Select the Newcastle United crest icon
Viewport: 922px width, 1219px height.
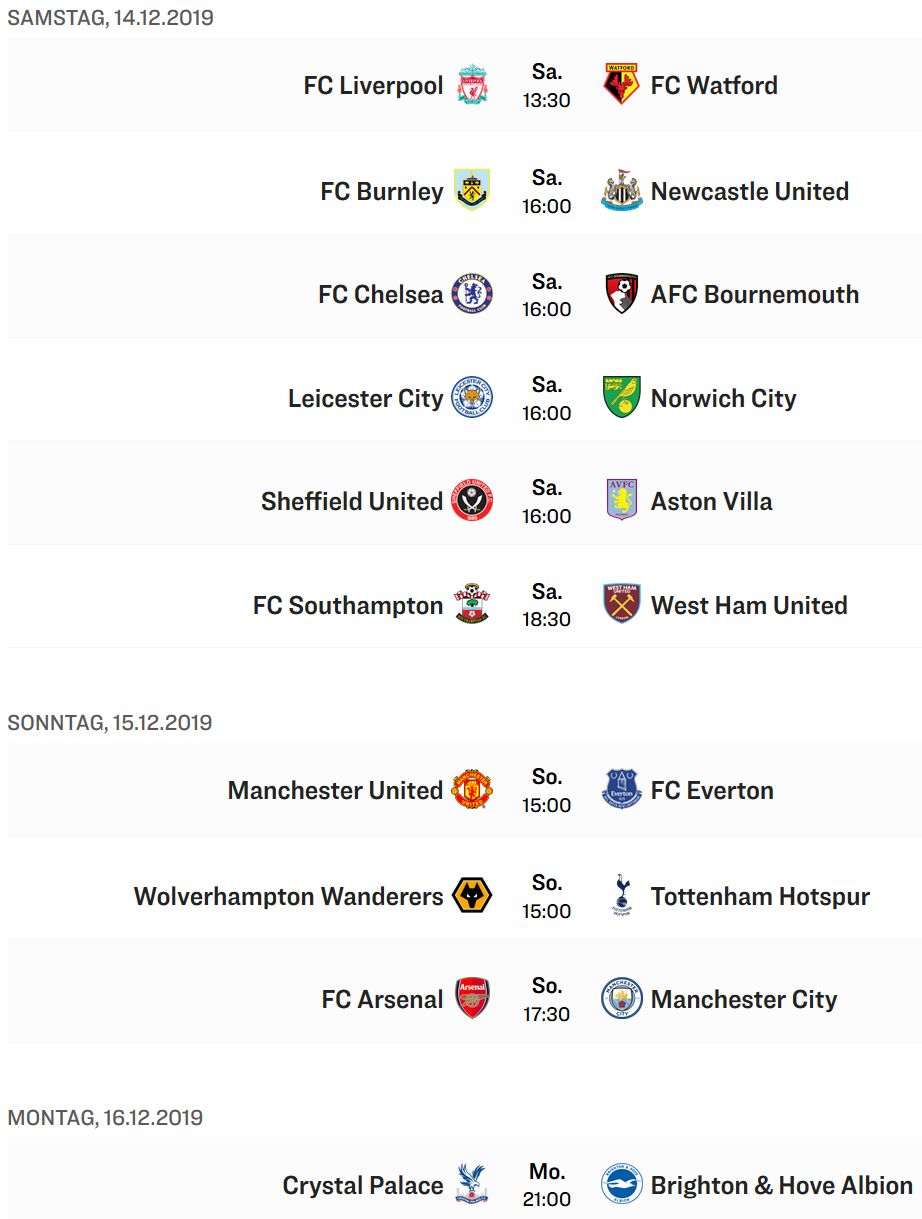[621, 191]
